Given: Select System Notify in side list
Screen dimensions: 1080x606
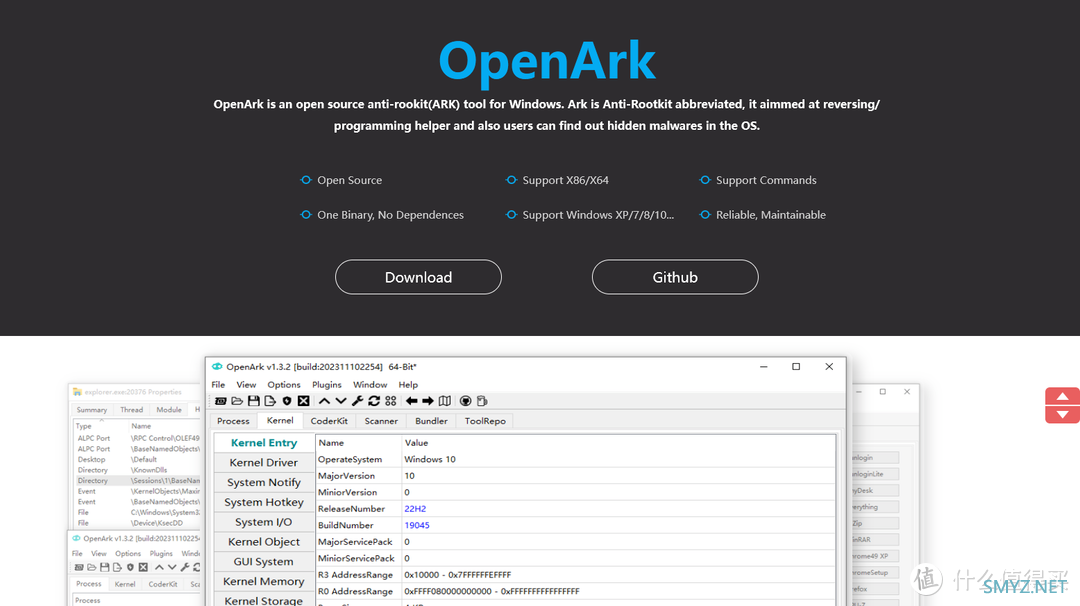Looking at the screenshot, I should pos(264,482).
